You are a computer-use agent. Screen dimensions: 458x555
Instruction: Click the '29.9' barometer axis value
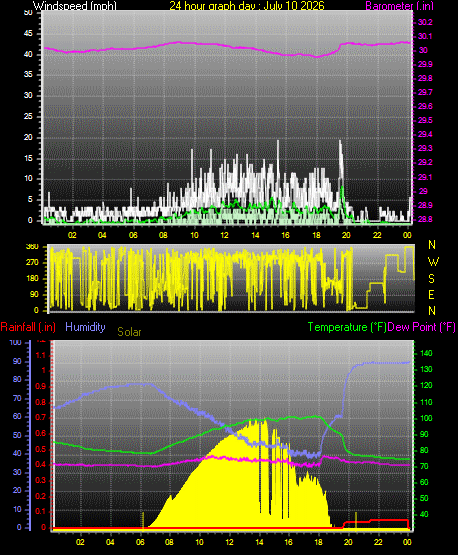425,64
